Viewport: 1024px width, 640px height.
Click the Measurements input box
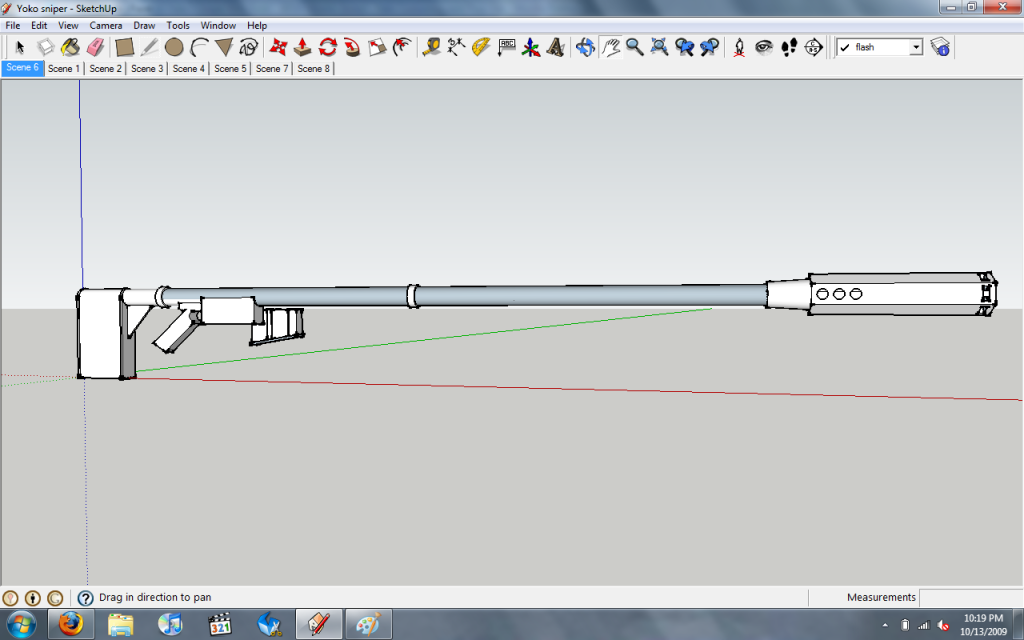[x=970, y=598]
